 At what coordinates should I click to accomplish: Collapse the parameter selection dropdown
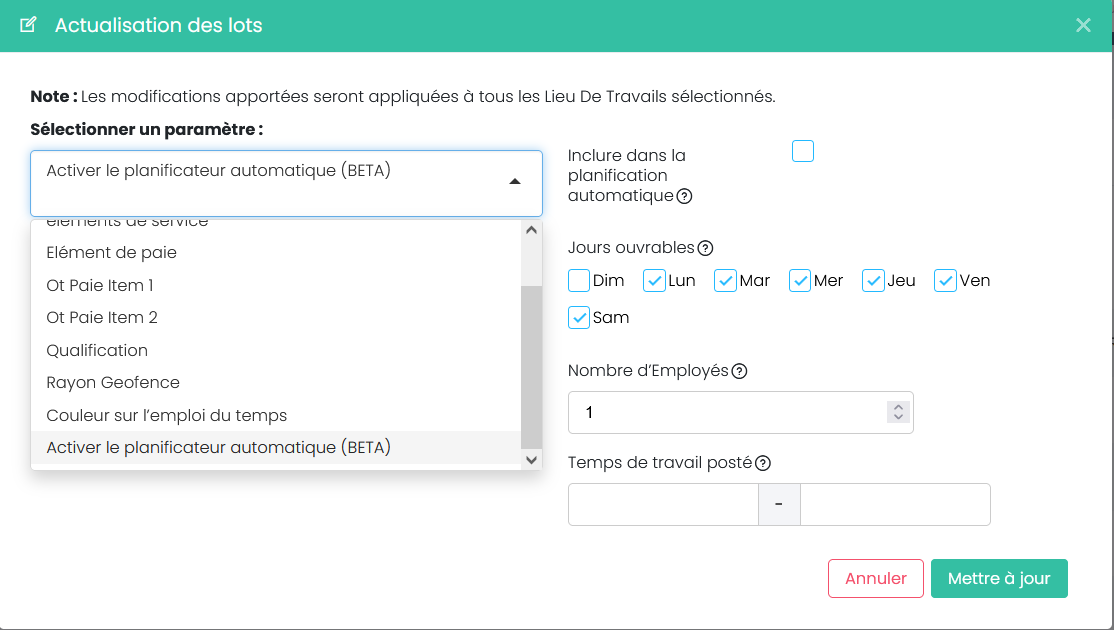pyautogui.click(x=514, y=182)
